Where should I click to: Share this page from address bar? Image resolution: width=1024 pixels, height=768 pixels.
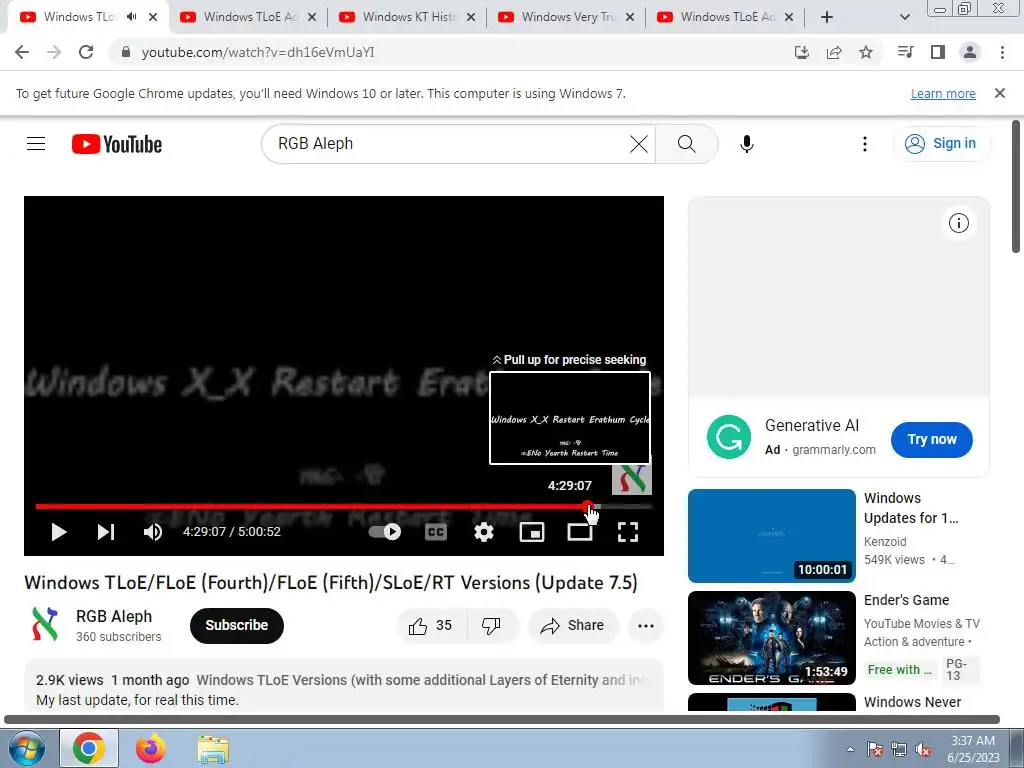coord(834,52)
